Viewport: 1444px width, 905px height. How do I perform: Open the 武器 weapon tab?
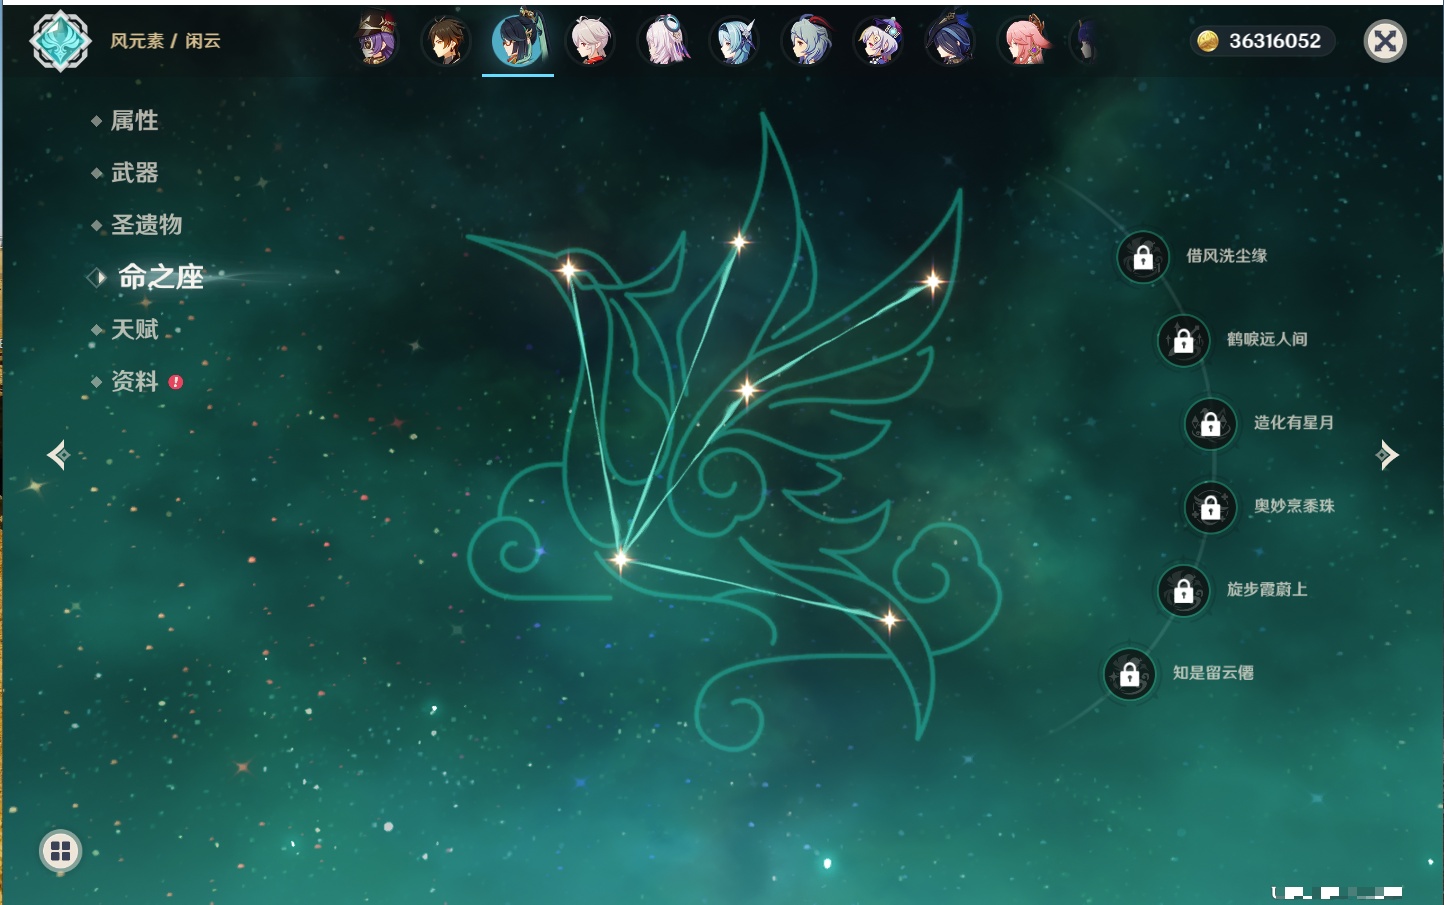[134, 173]
